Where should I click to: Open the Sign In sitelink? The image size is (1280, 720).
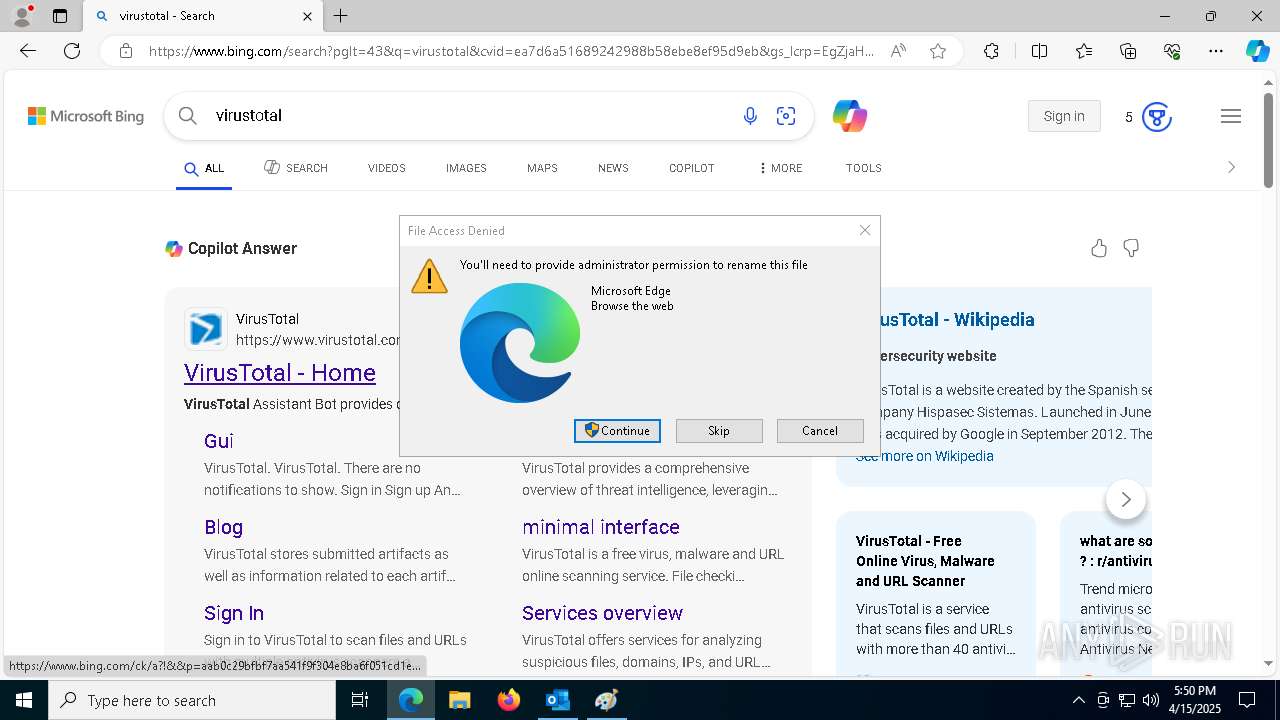click(x=234, y=613)
